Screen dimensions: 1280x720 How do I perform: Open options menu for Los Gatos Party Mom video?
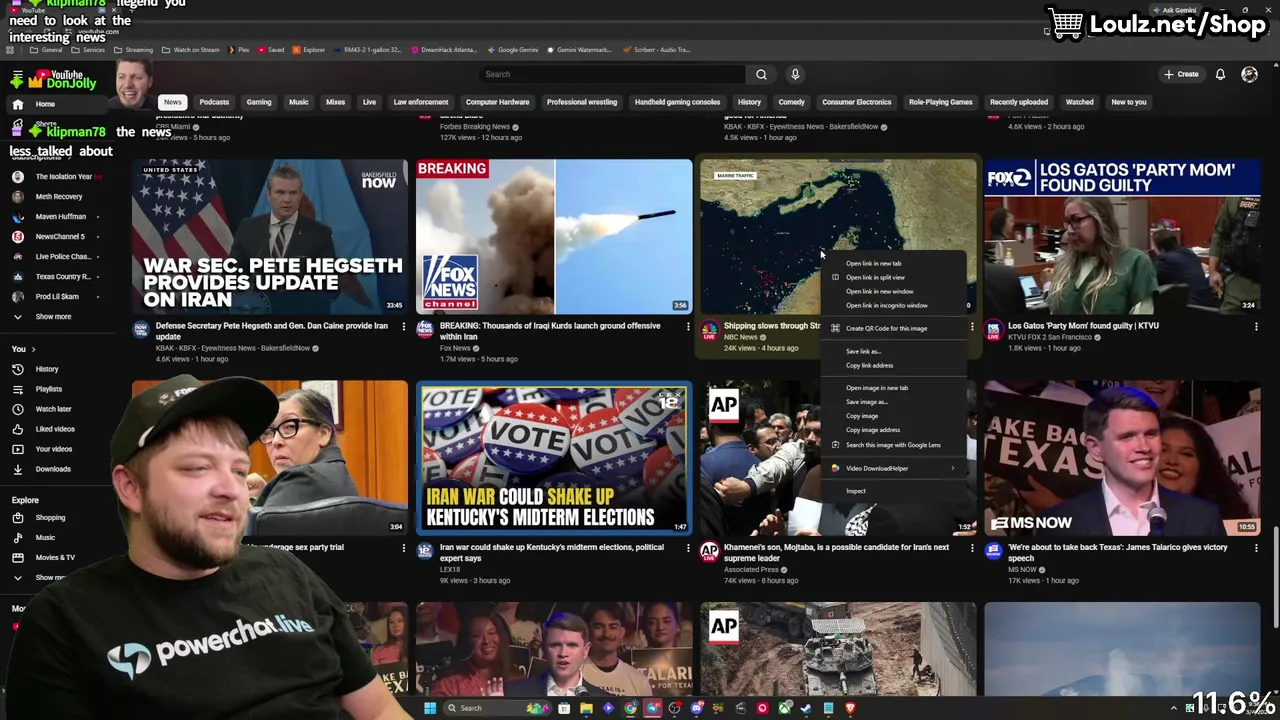click(1255, 327)
